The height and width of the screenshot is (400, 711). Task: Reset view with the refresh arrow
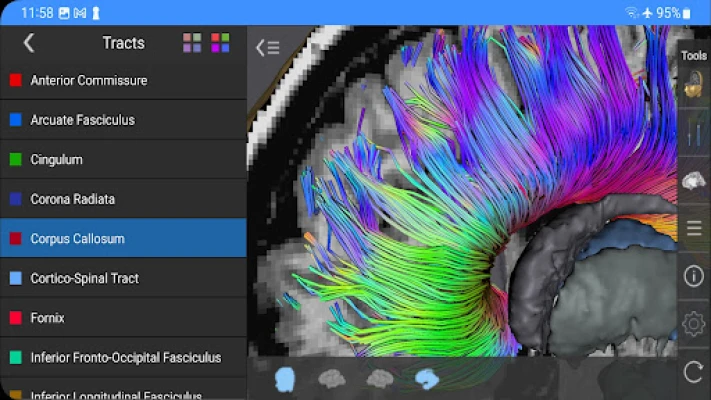click(693, 372)
